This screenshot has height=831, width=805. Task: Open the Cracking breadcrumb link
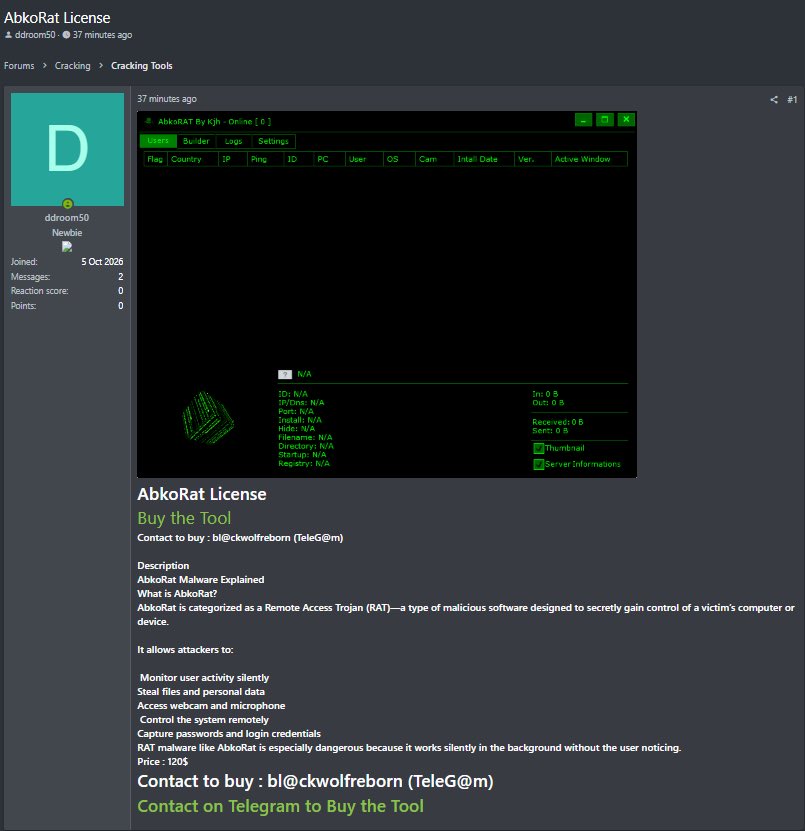tap(73, 66)
